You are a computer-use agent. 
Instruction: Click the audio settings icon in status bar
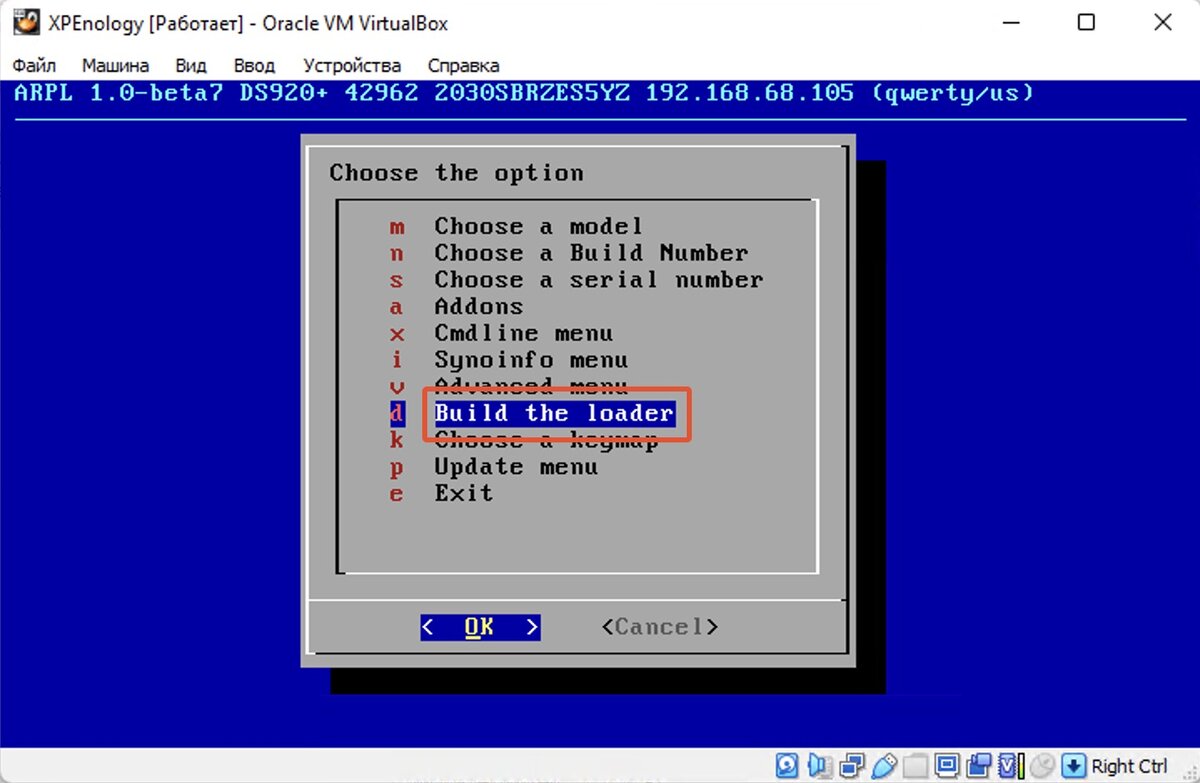819,766
